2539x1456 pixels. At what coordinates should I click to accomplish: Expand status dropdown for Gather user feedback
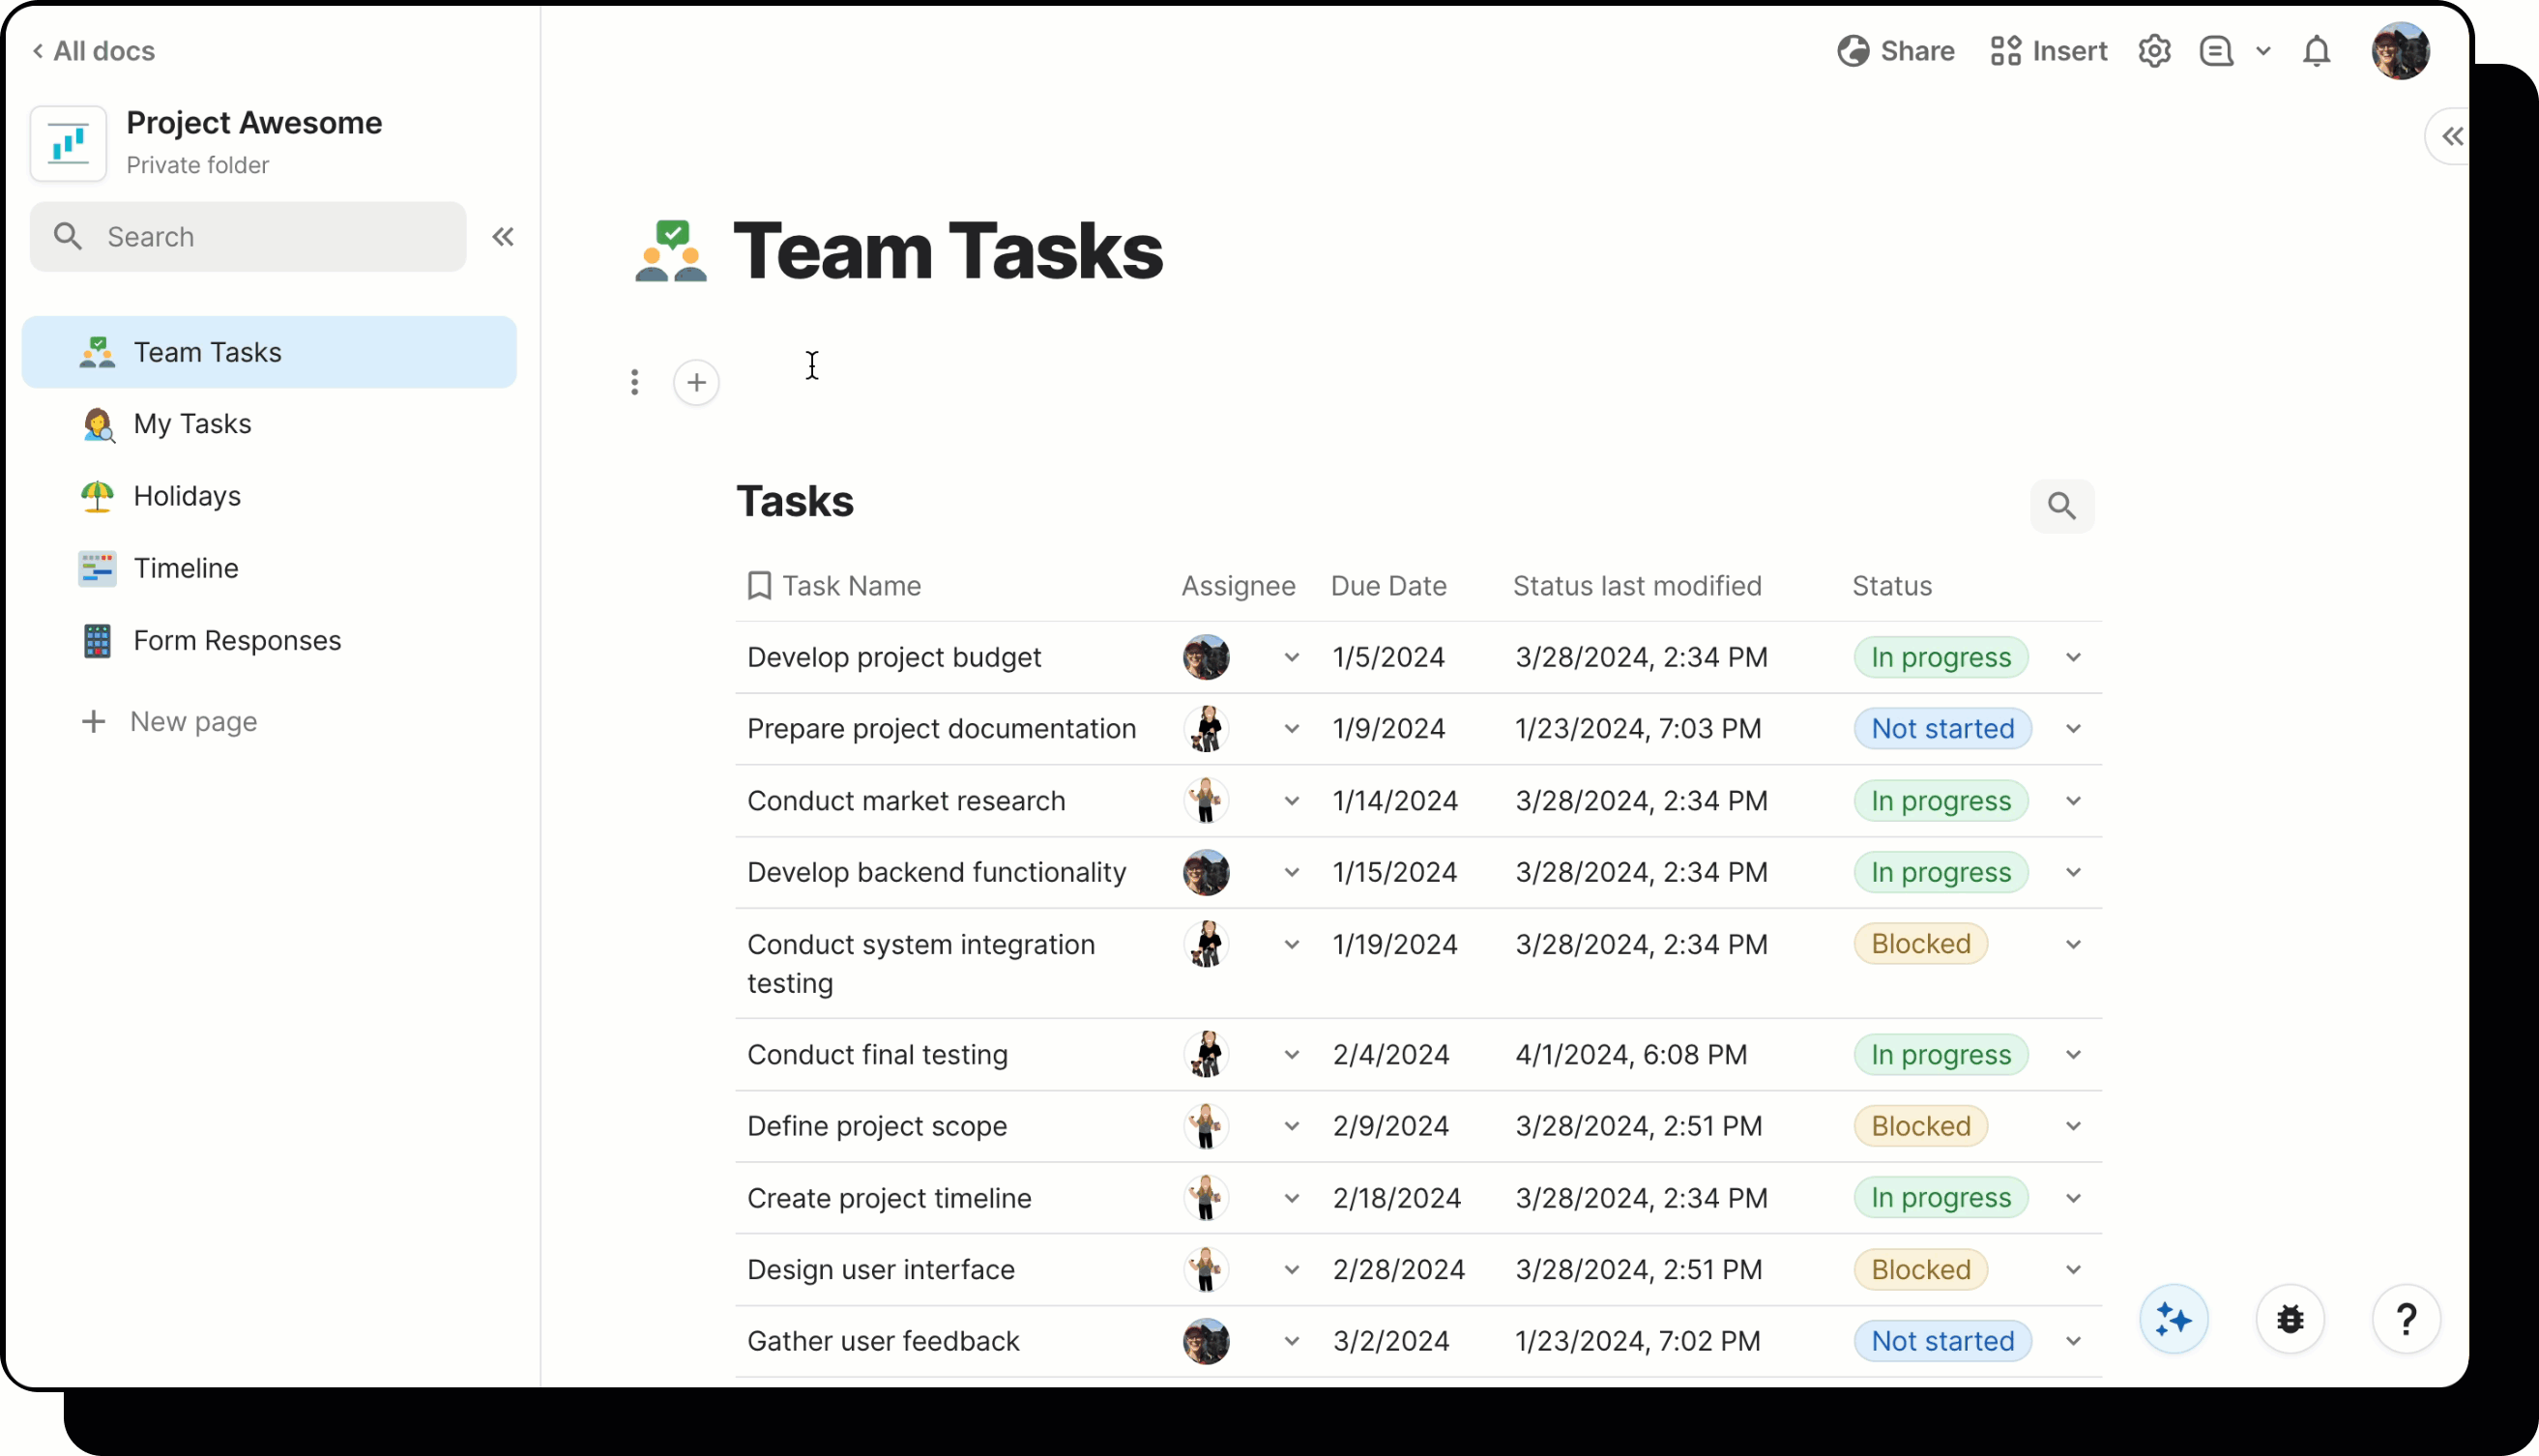pyautogui.click(x=2073, y=1341)
